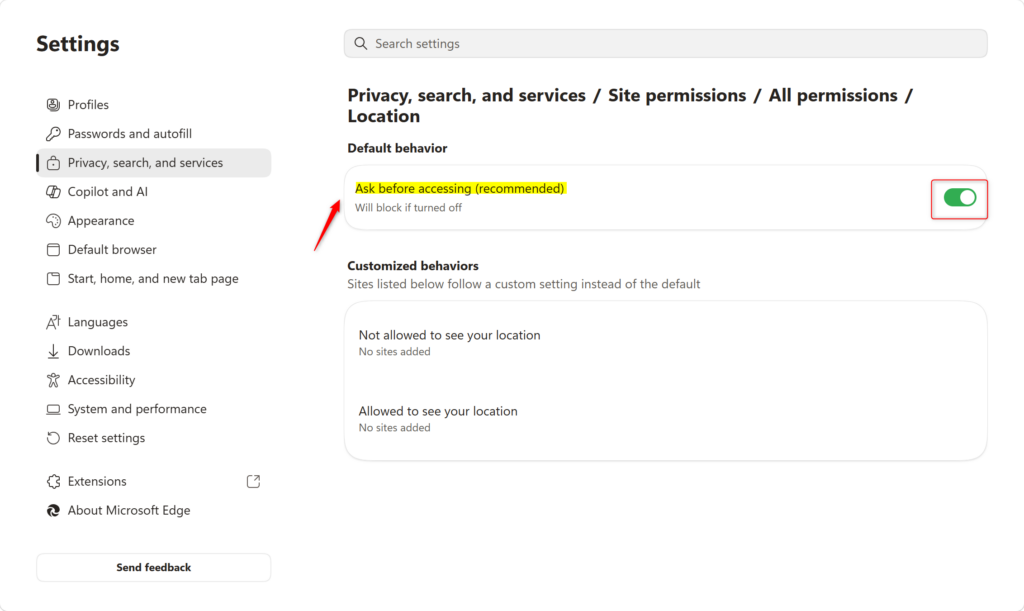Image resolution: width=1024 pixels, height=611 pixels.
Task: Open Passwords and autofill settings
Action: [x=153, y=134]
